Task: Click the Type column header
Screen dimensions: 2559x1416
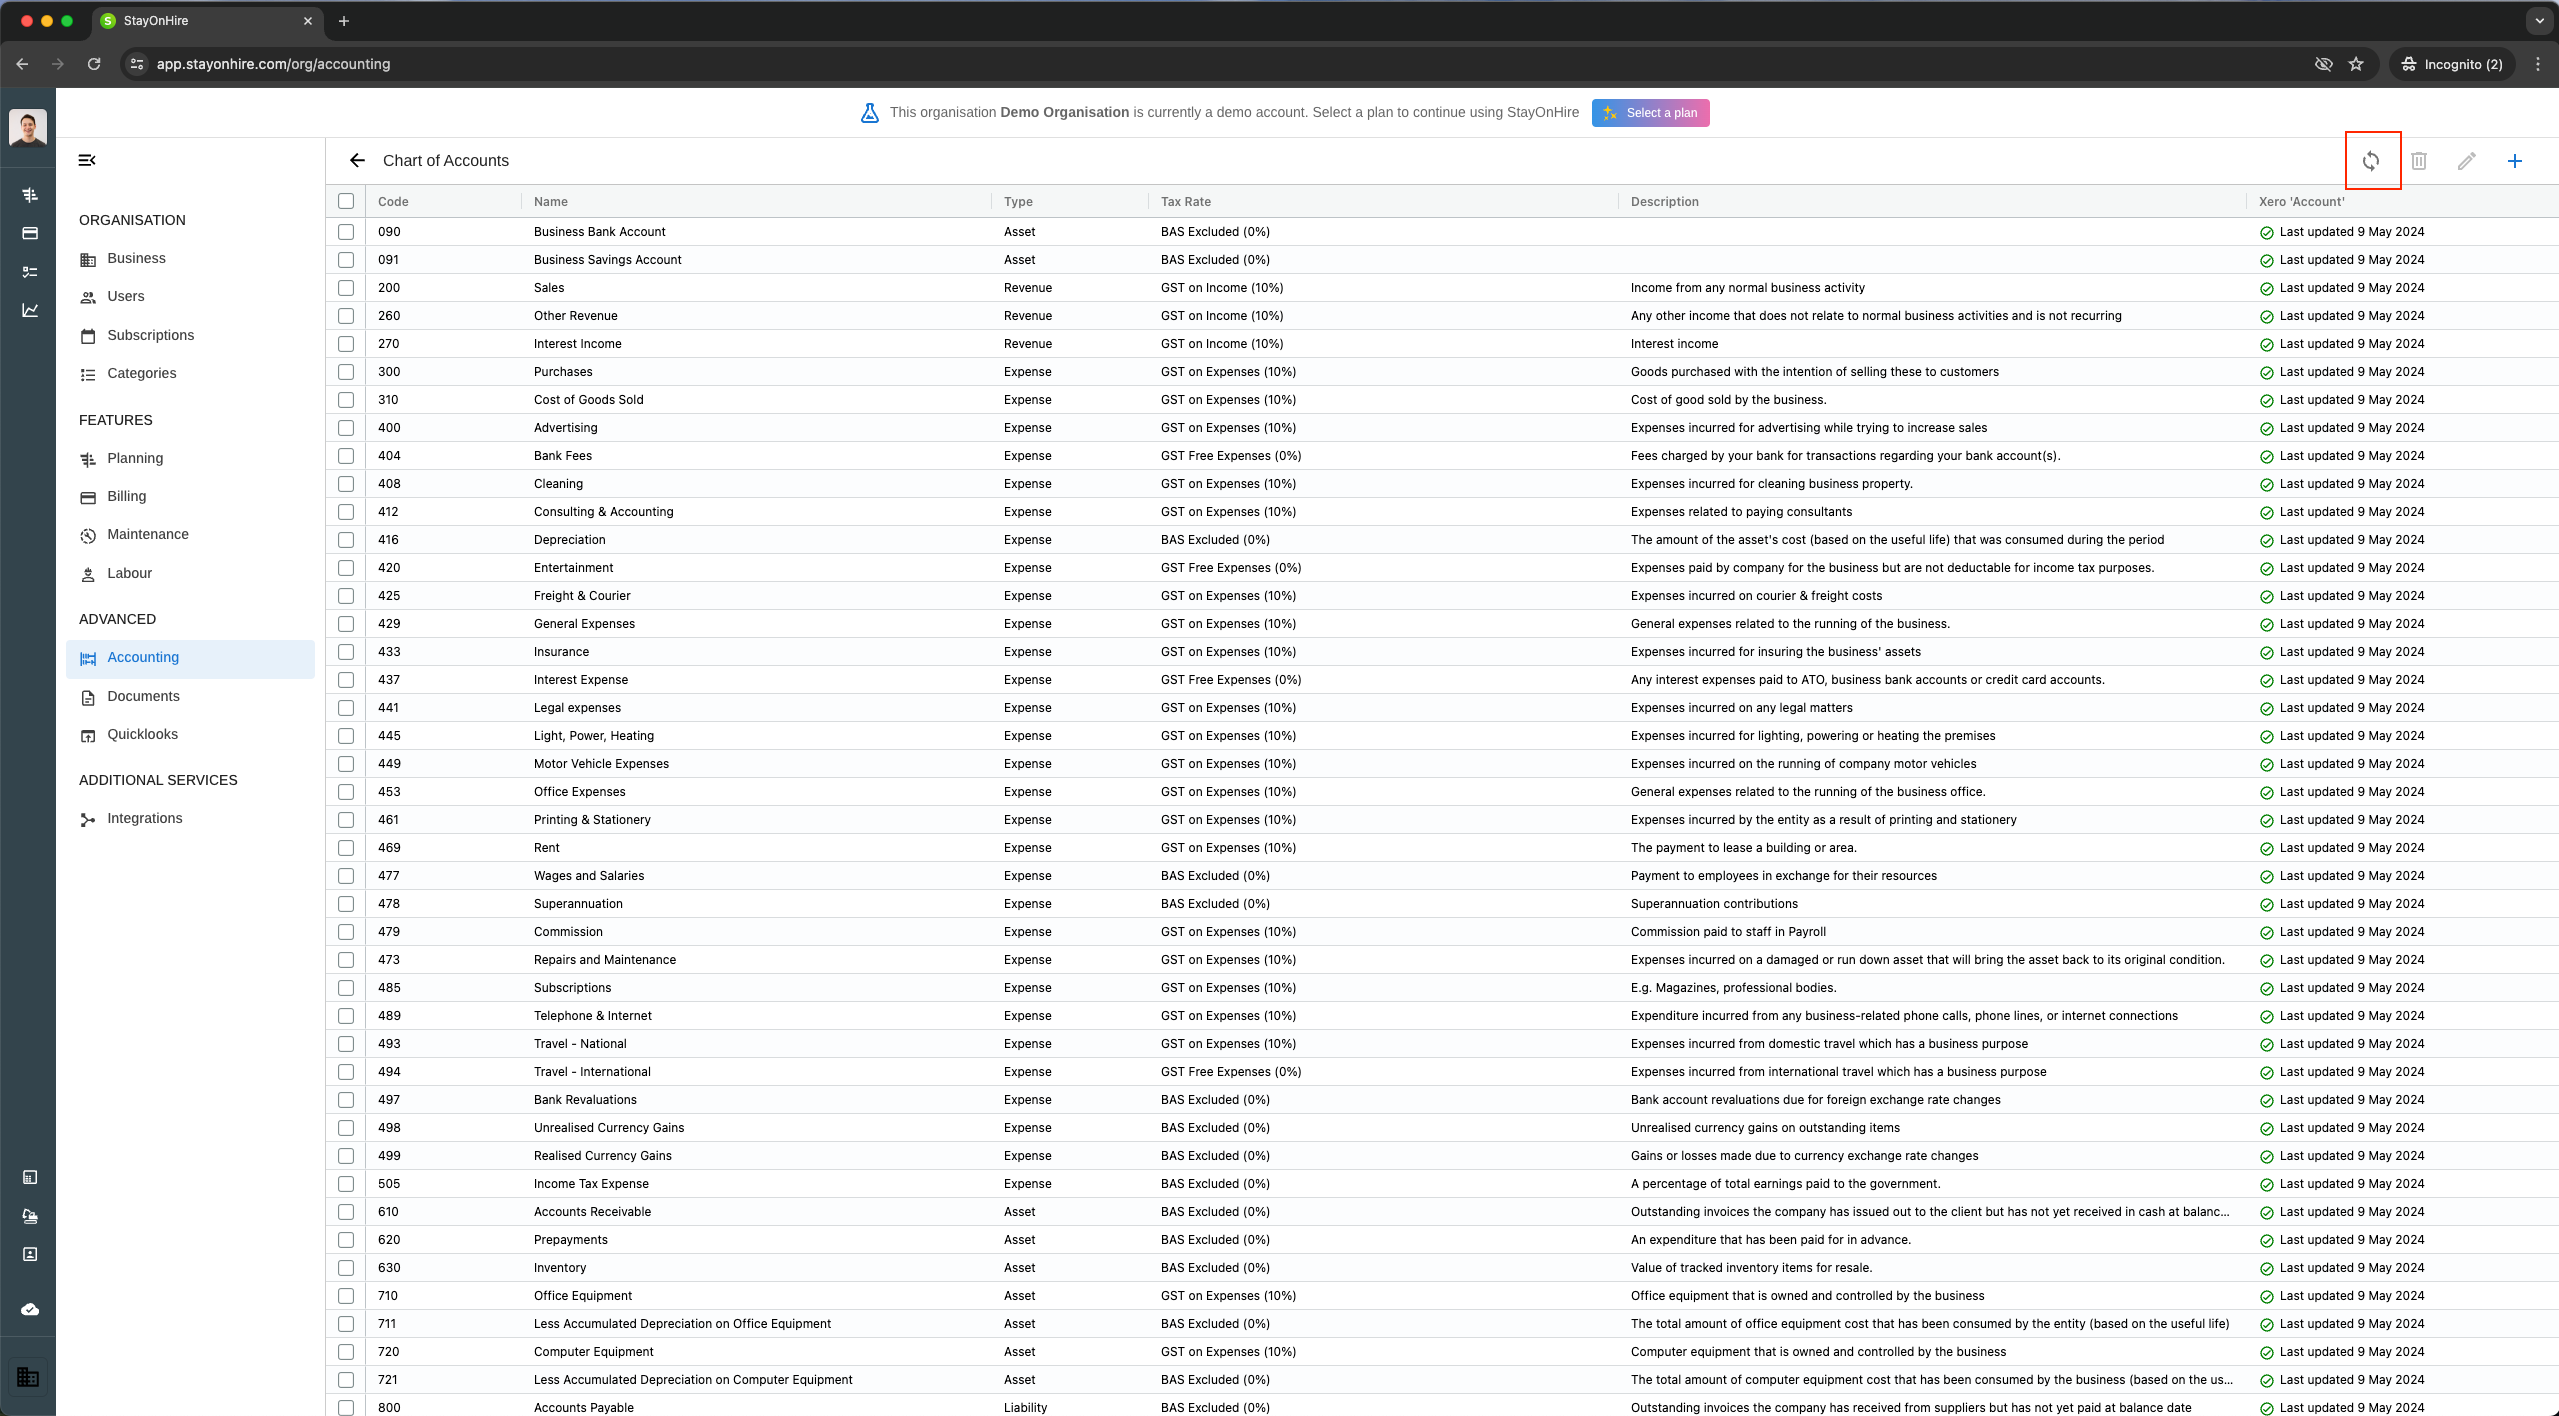Action: click(x=1018, y=201)
